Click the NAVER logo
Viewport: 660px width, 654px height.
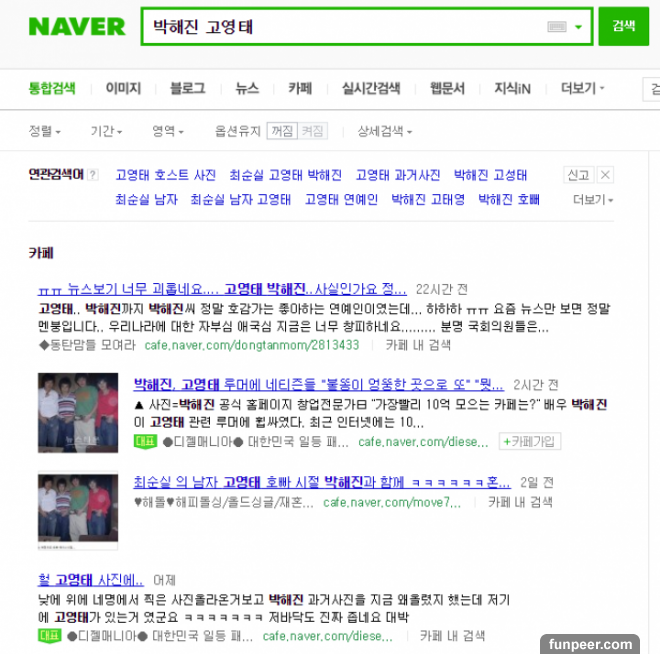pyautogui.click(x=77, y=27)
